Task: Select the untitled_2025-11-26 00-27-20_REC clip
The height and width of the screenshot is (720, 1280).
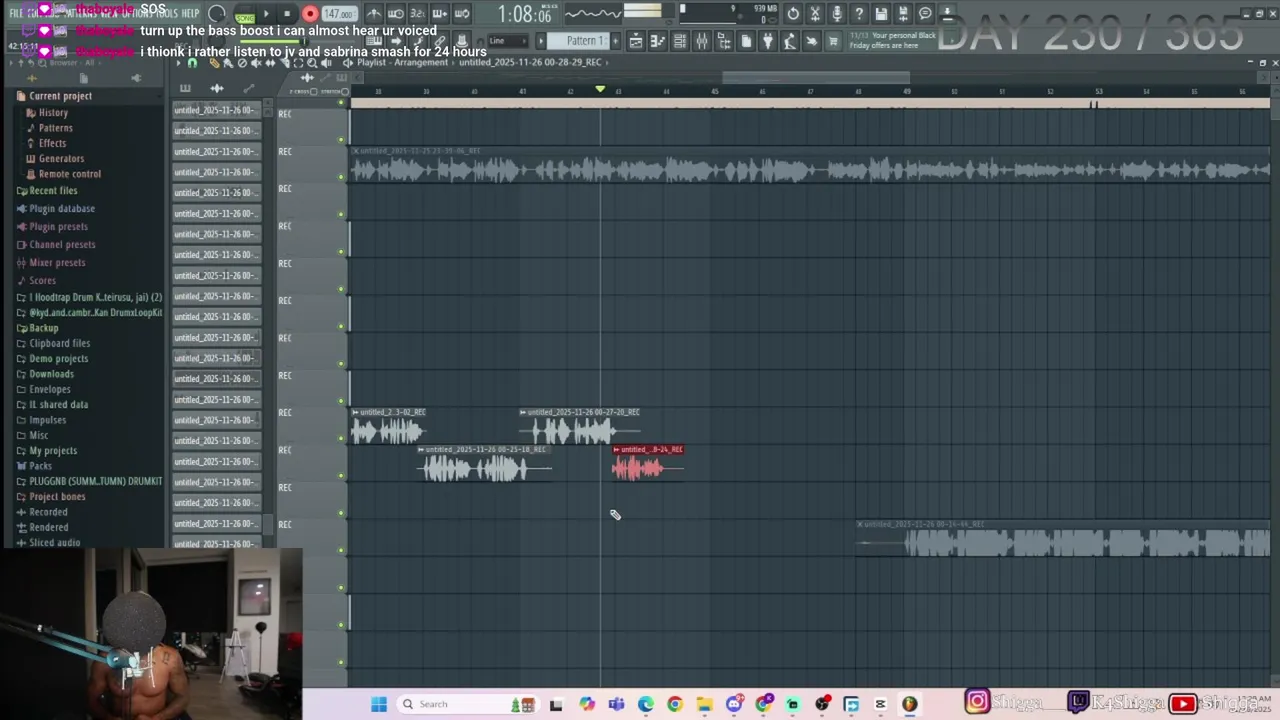Action: pos(580,427)
